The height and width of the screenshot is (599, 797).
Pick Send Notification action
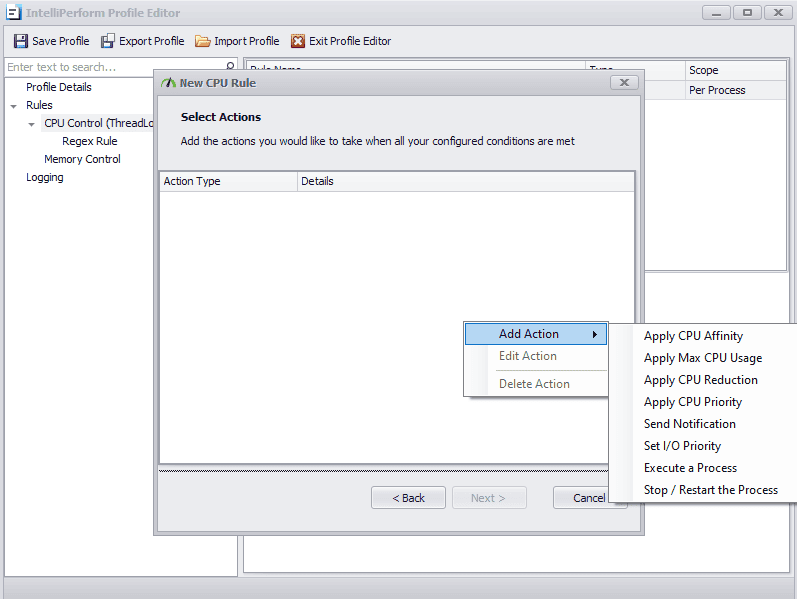[689, 424]
